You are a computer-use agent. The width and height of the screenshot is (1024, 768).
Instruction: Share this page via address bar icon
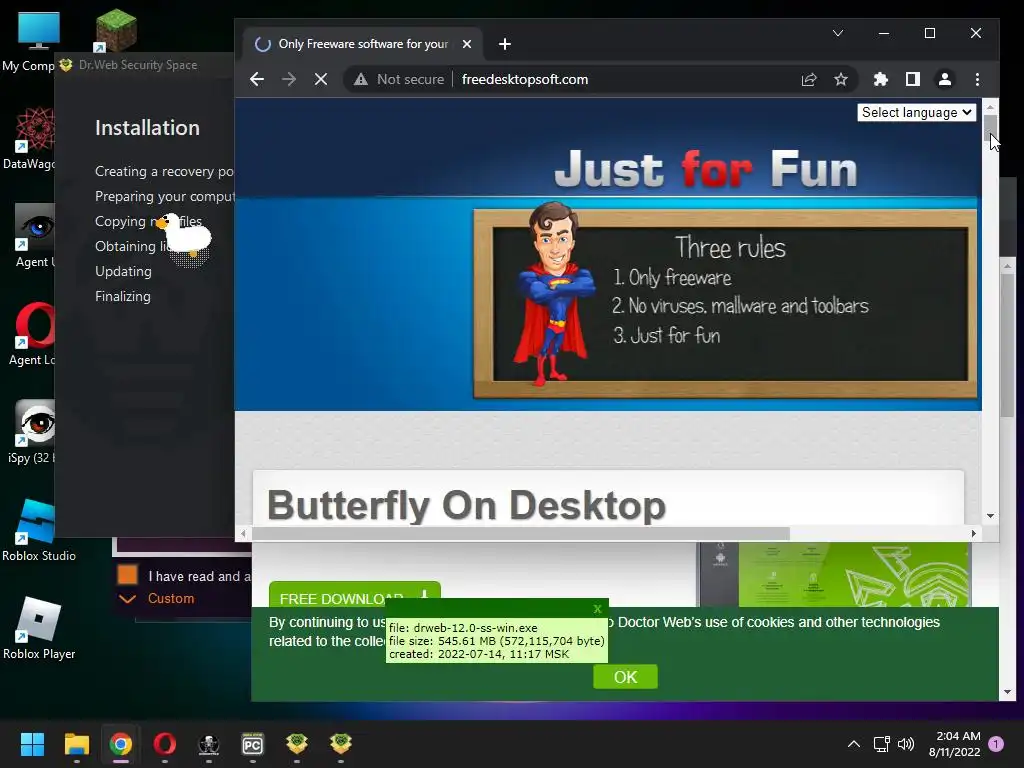808,80
